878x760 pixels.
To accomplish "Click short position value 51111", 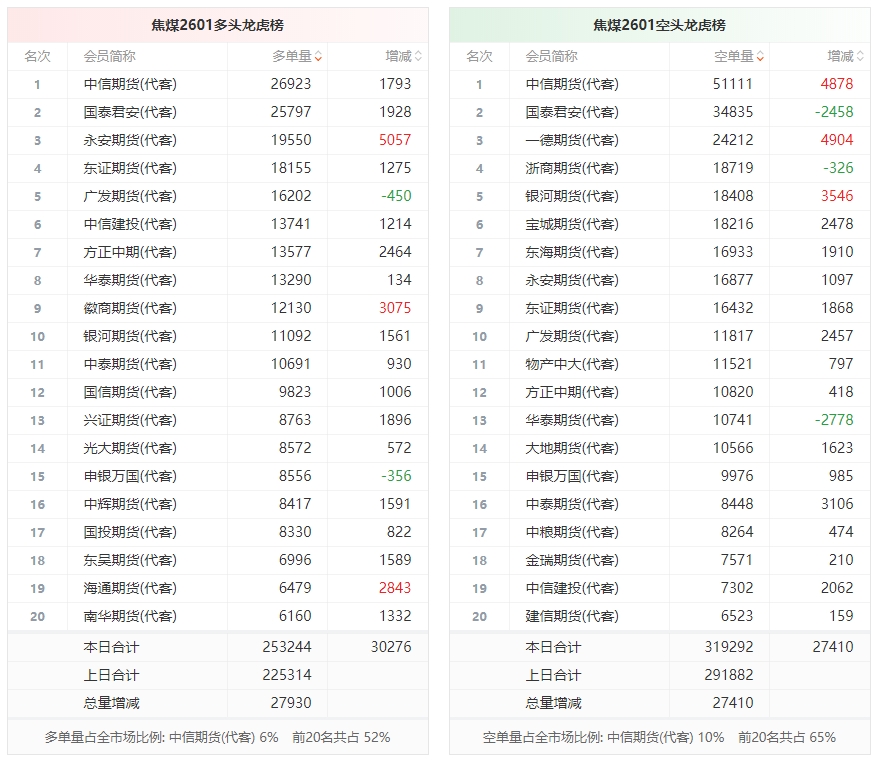I will tap(732, 84).
